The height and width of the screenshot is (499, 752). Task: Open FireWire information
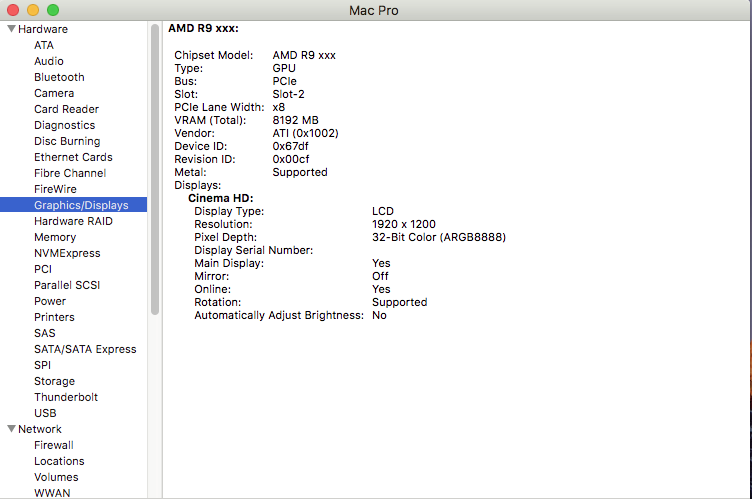(55, 189)
